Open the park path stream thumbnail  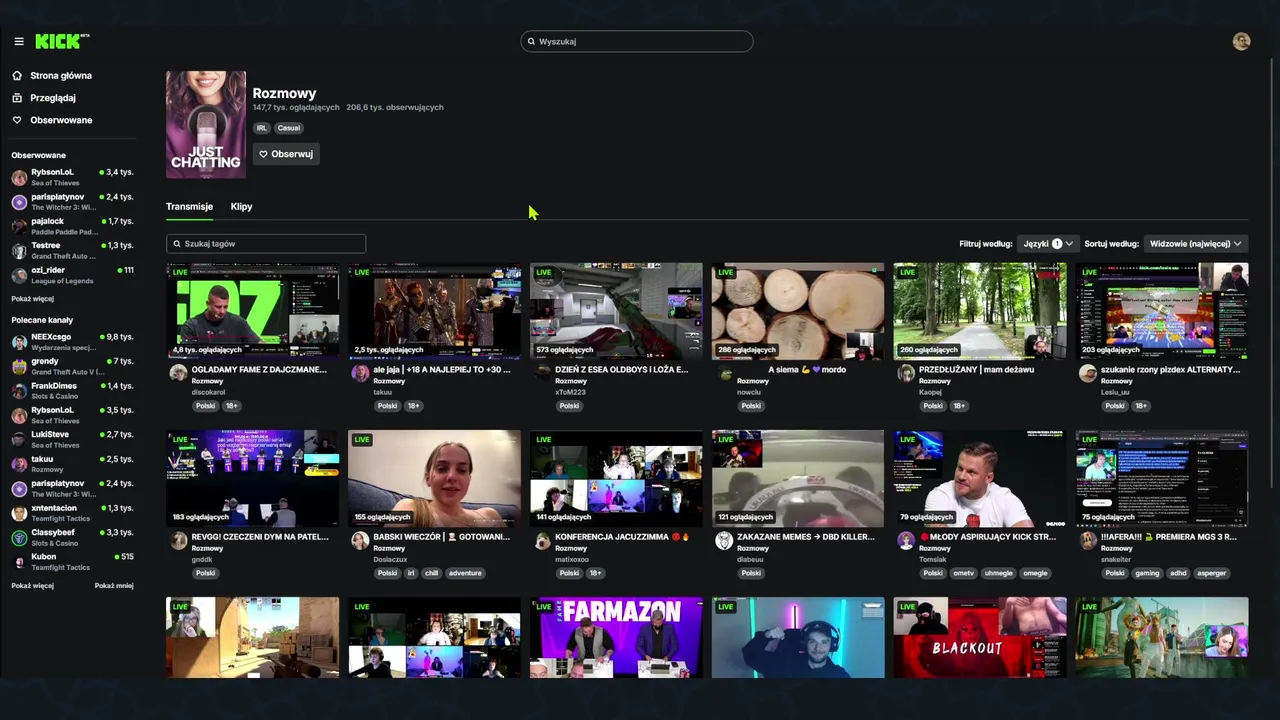[x=980, y=311]
